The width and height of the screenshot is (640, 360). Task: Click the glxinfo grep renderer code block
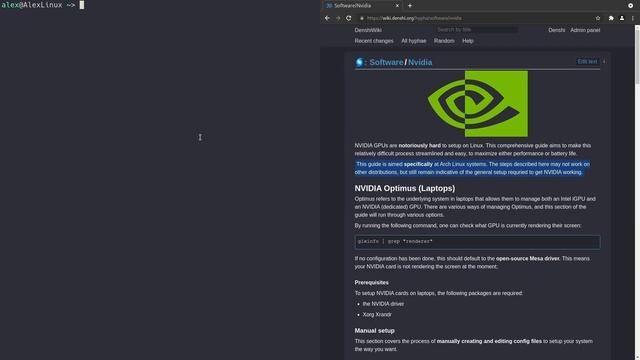tap(477, 242)
